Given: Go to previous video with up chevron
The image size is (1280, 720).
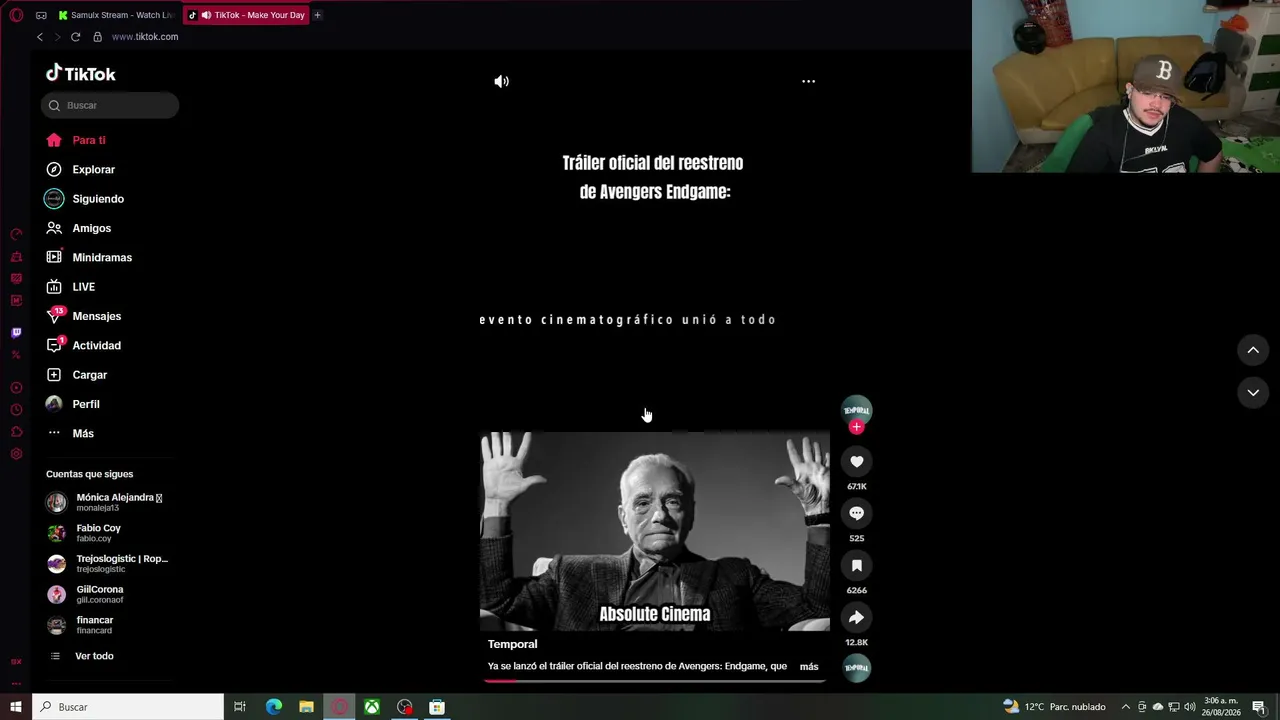Looking at the screenshot, I should (1253, 350).
